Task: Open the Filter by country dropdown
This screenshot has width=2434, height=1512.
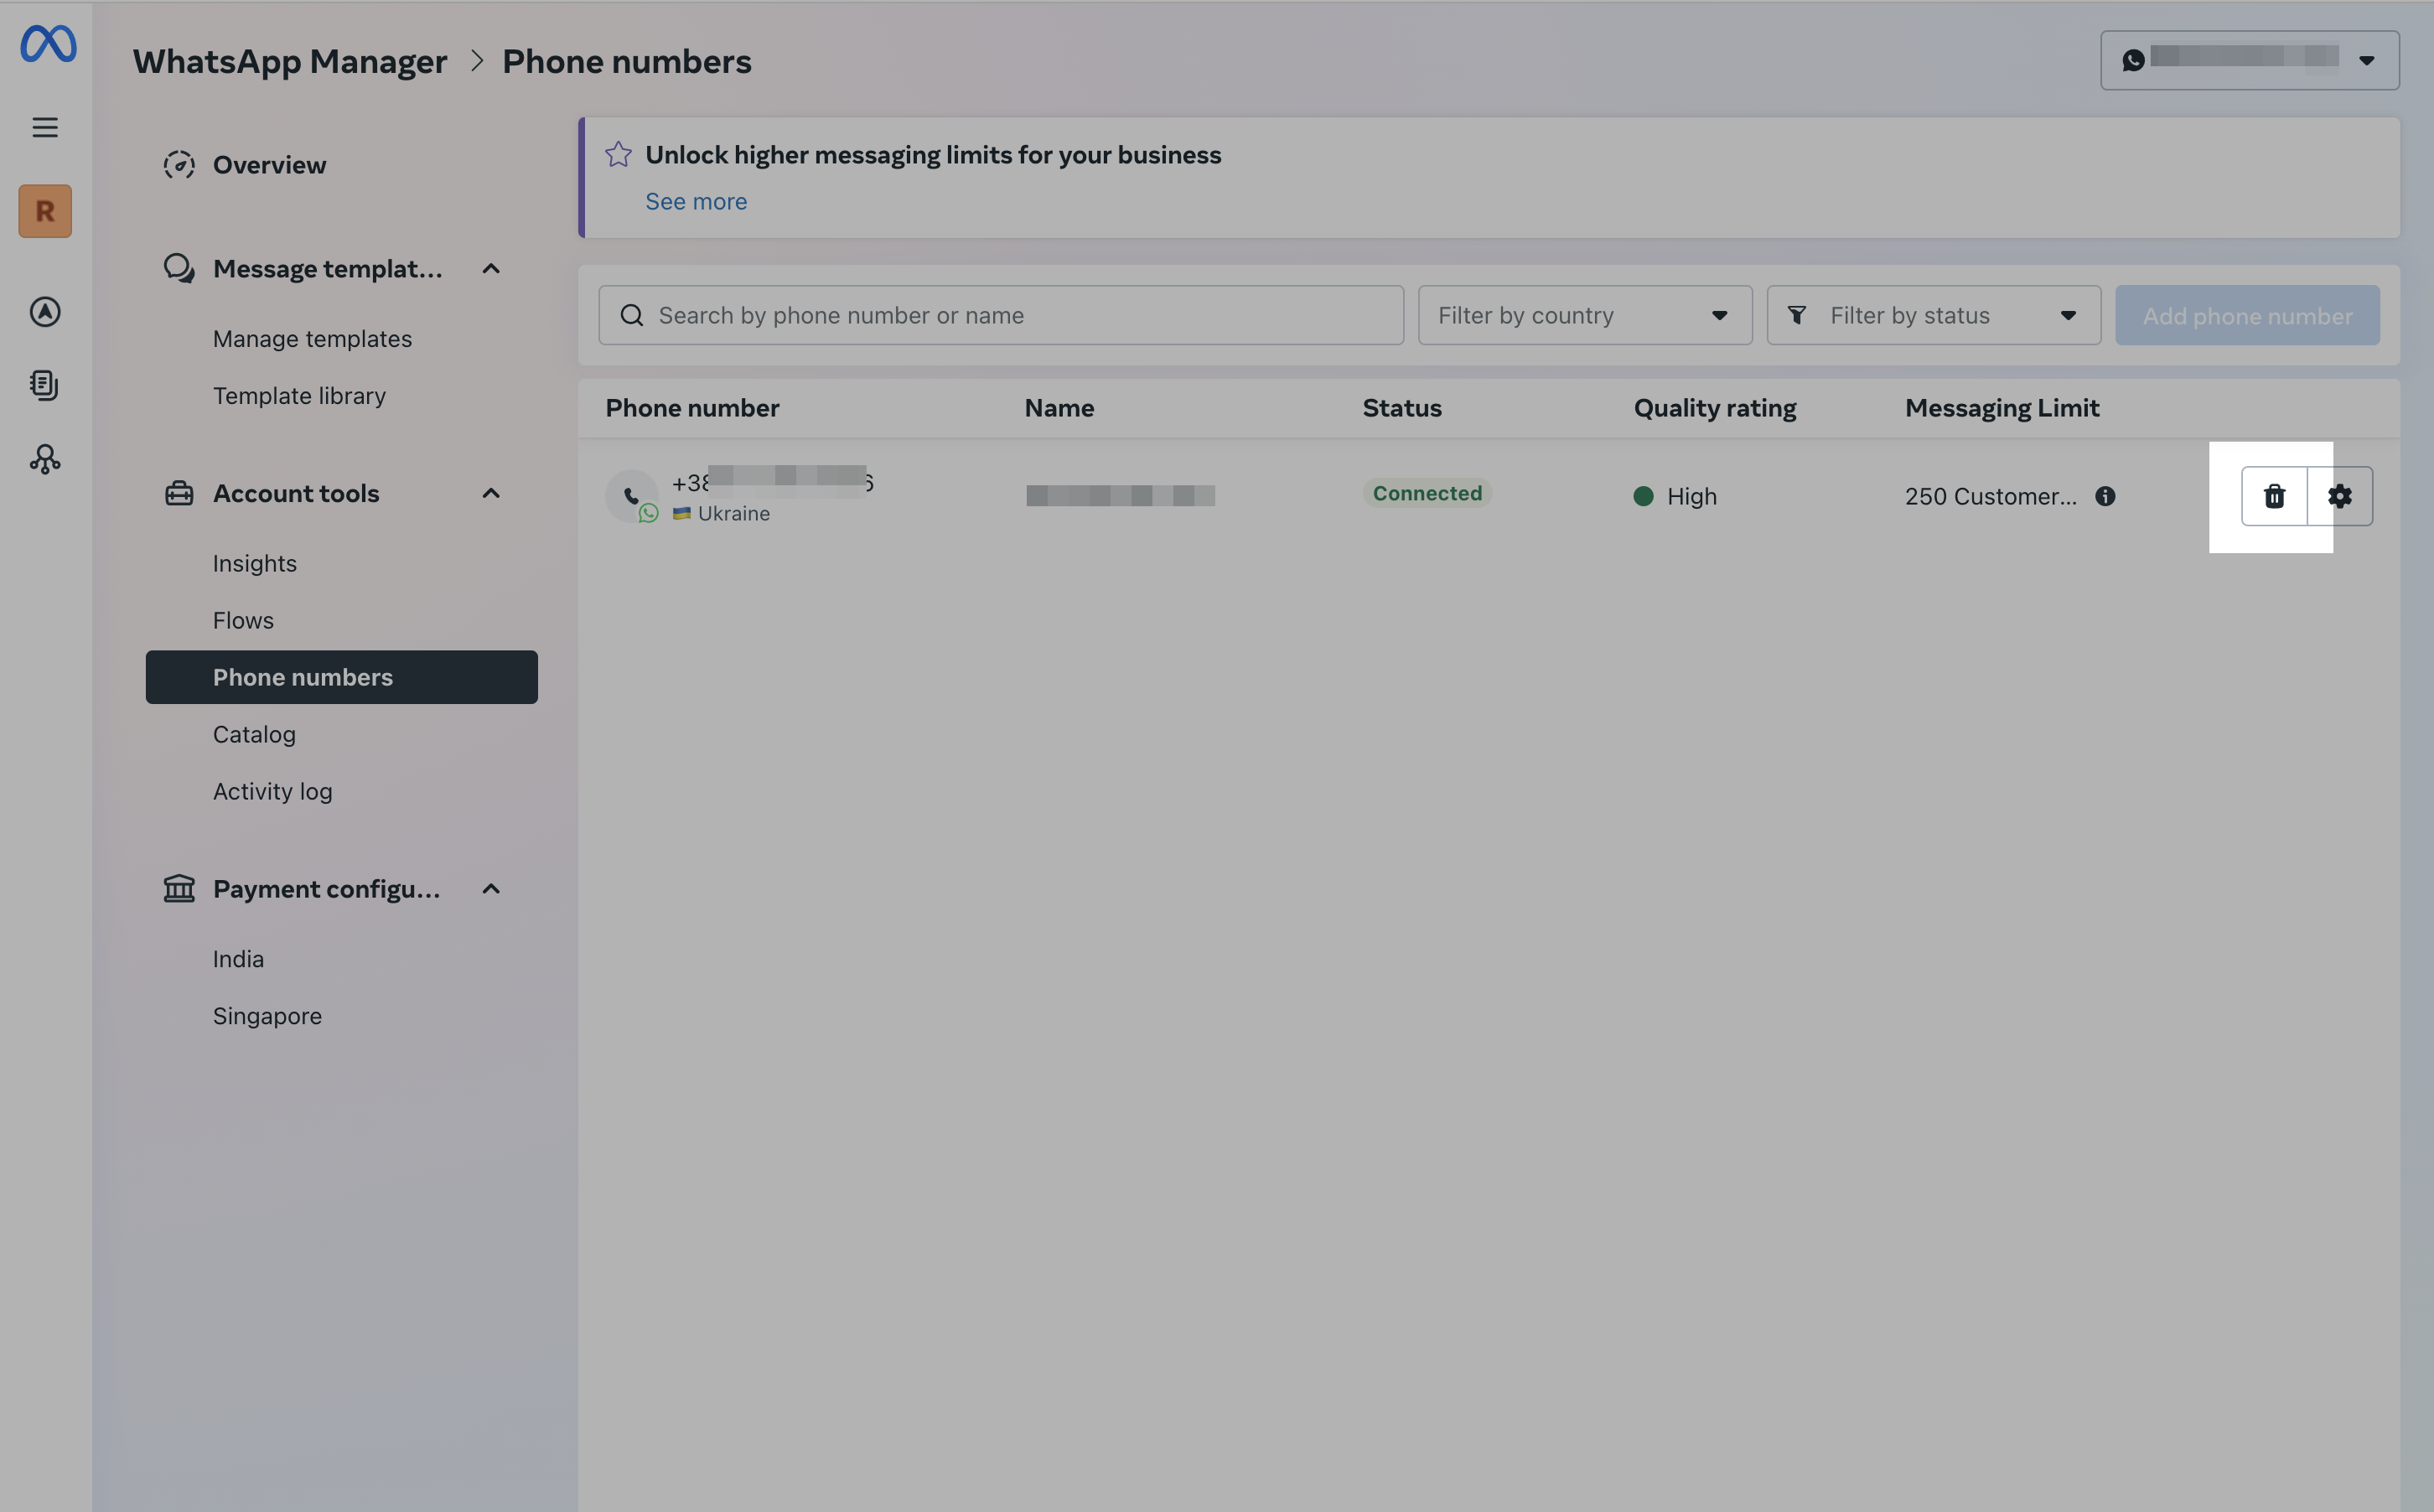Action: (1585, 316)
